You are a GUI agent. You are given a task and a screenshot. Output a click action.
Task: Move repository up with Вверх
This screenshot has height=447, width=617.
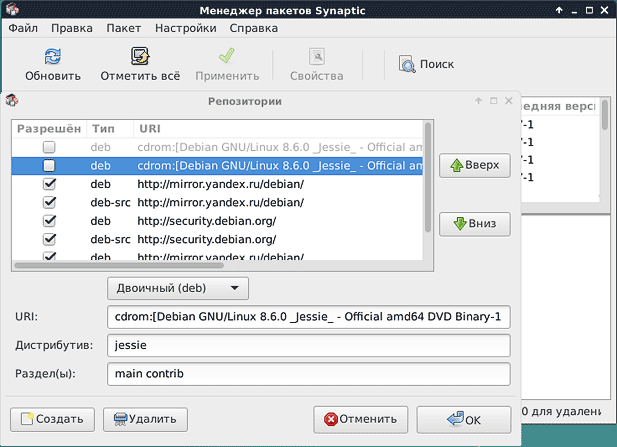click(475, 165)
